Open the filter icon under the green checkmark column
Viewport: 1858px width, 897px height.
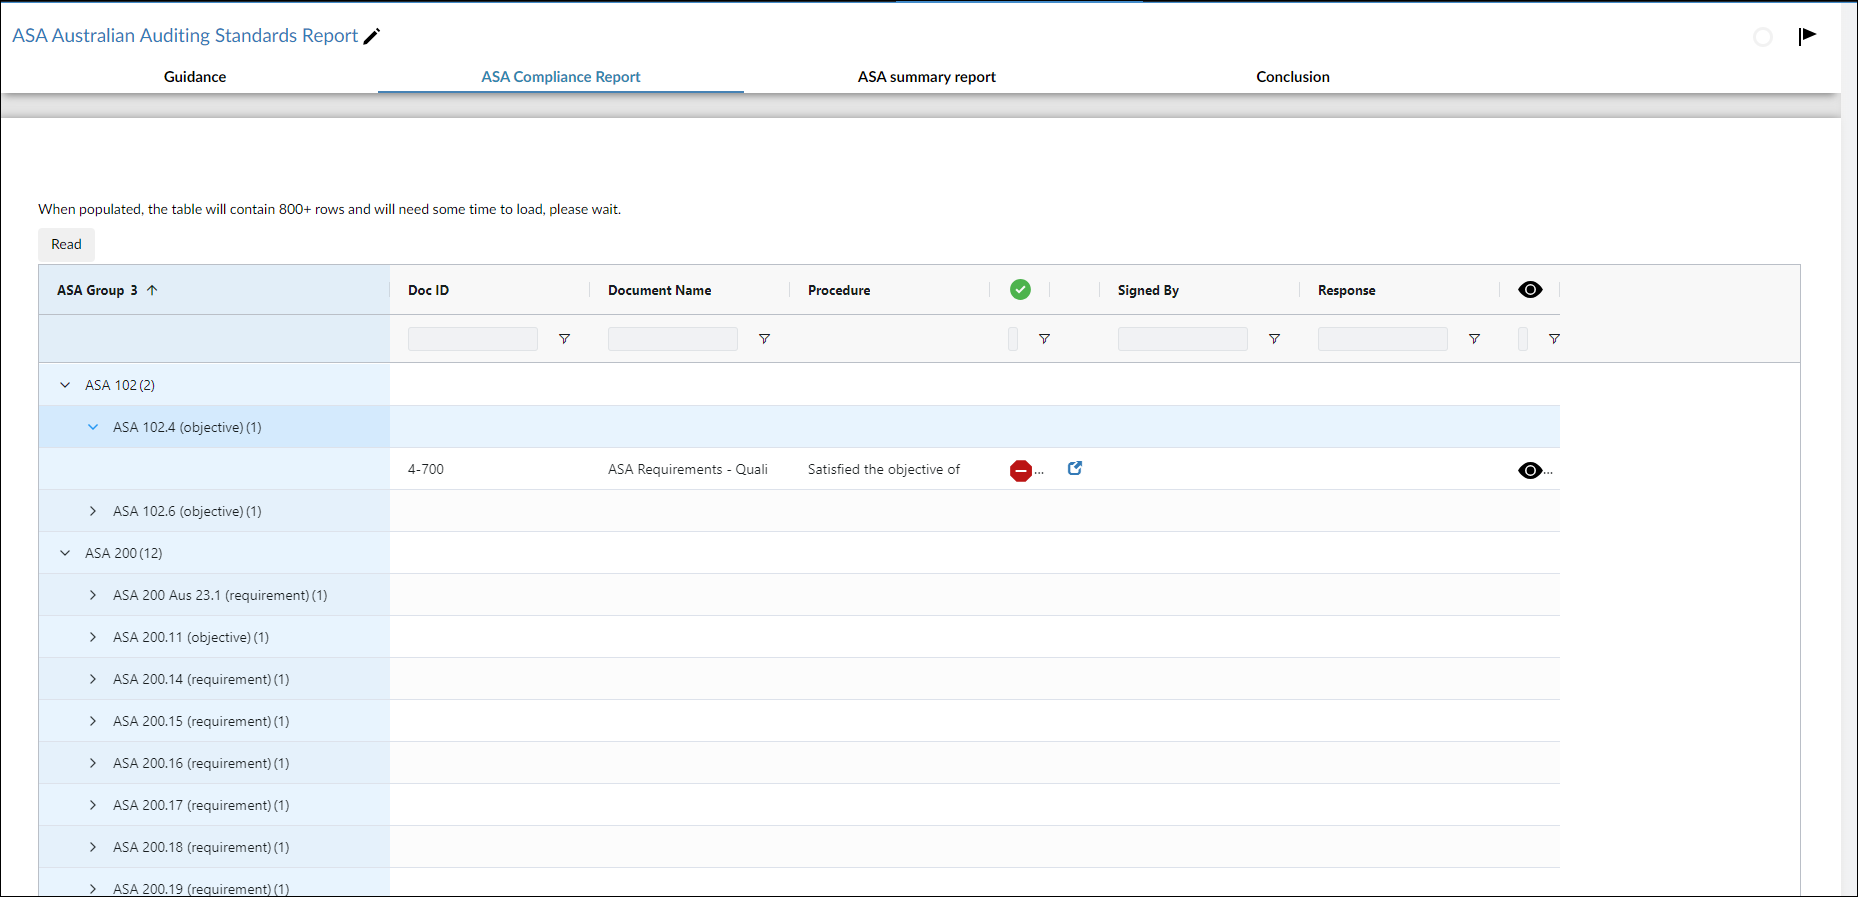pos(1044,339)
